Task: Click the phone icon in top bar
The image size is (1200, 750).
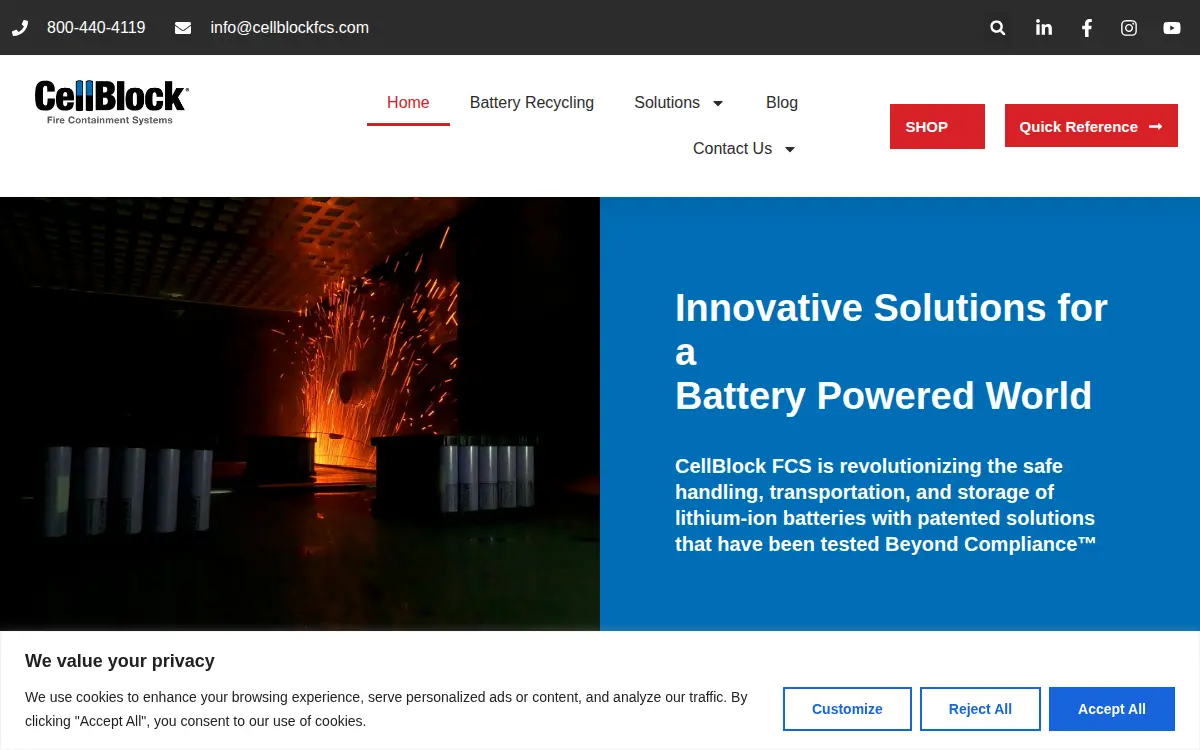Action: click(20, 28)
